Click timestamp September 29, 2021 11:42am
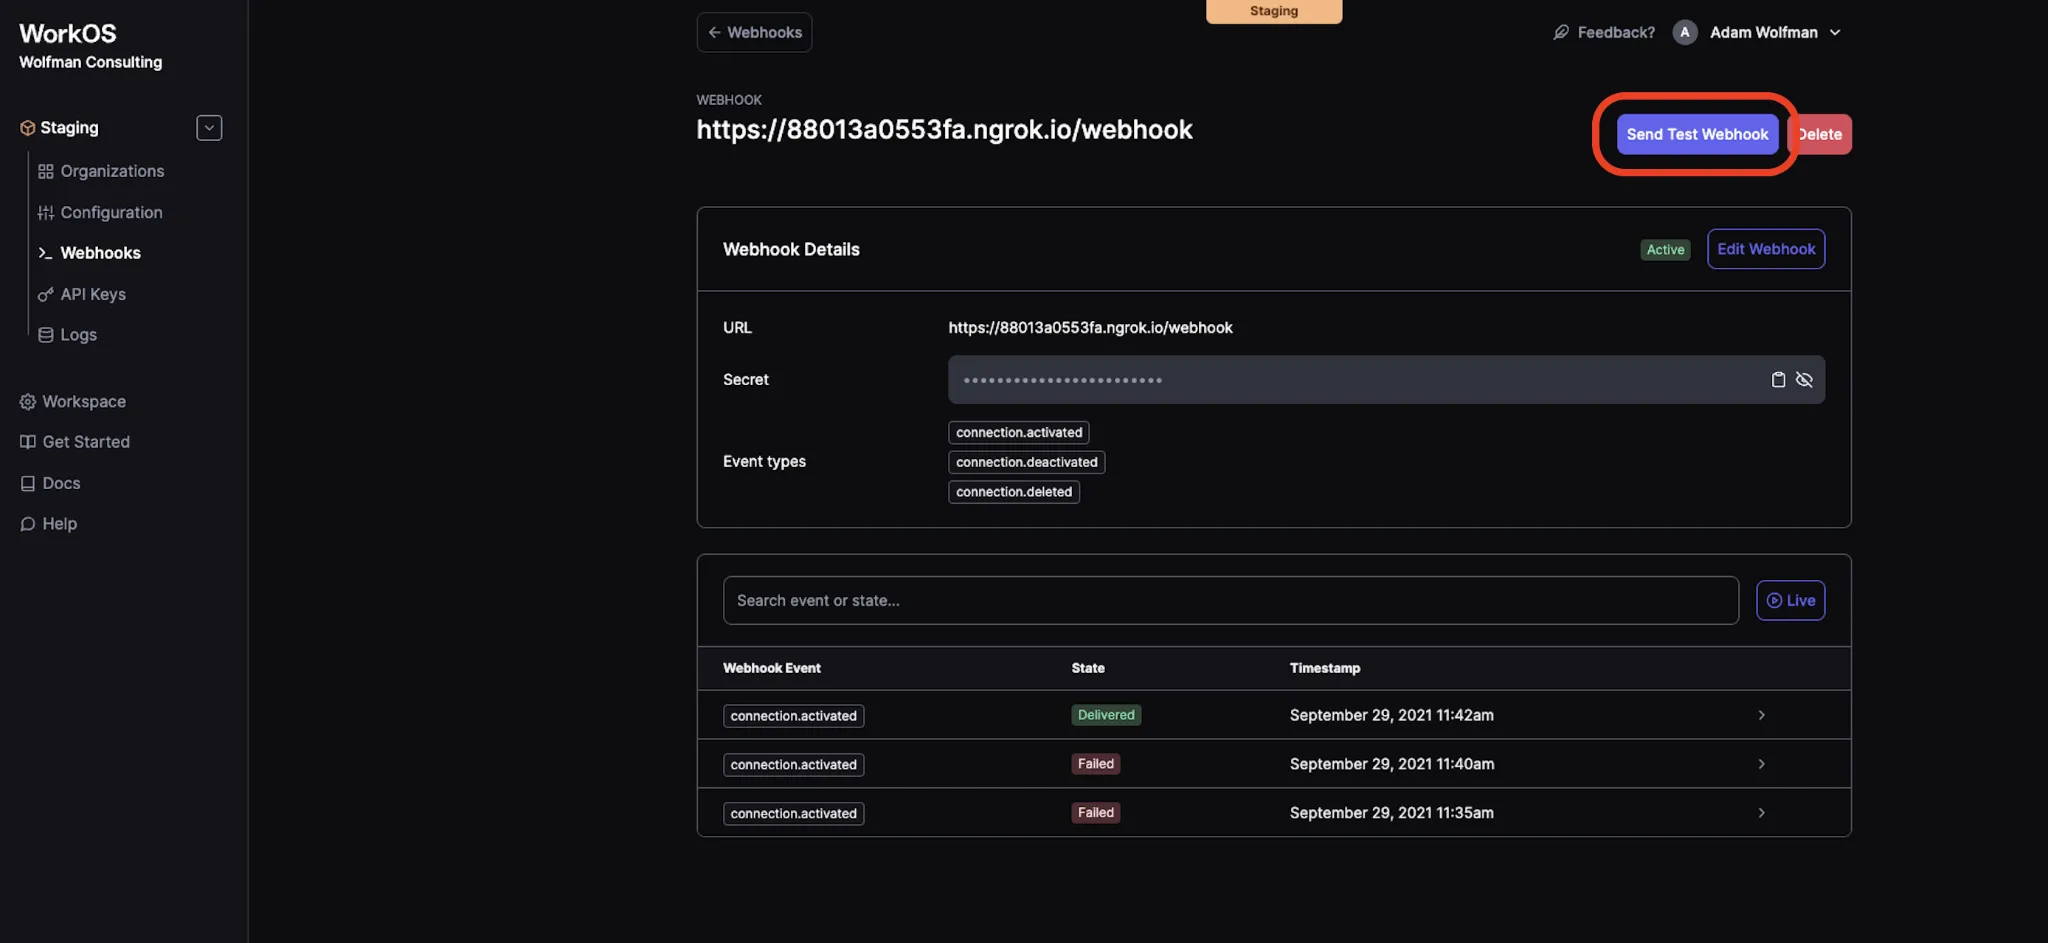 (1392, 715)
